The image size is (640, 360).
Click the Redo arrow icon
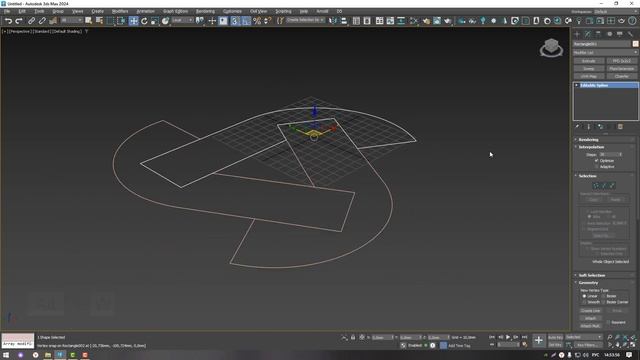[x=19, y=21]
